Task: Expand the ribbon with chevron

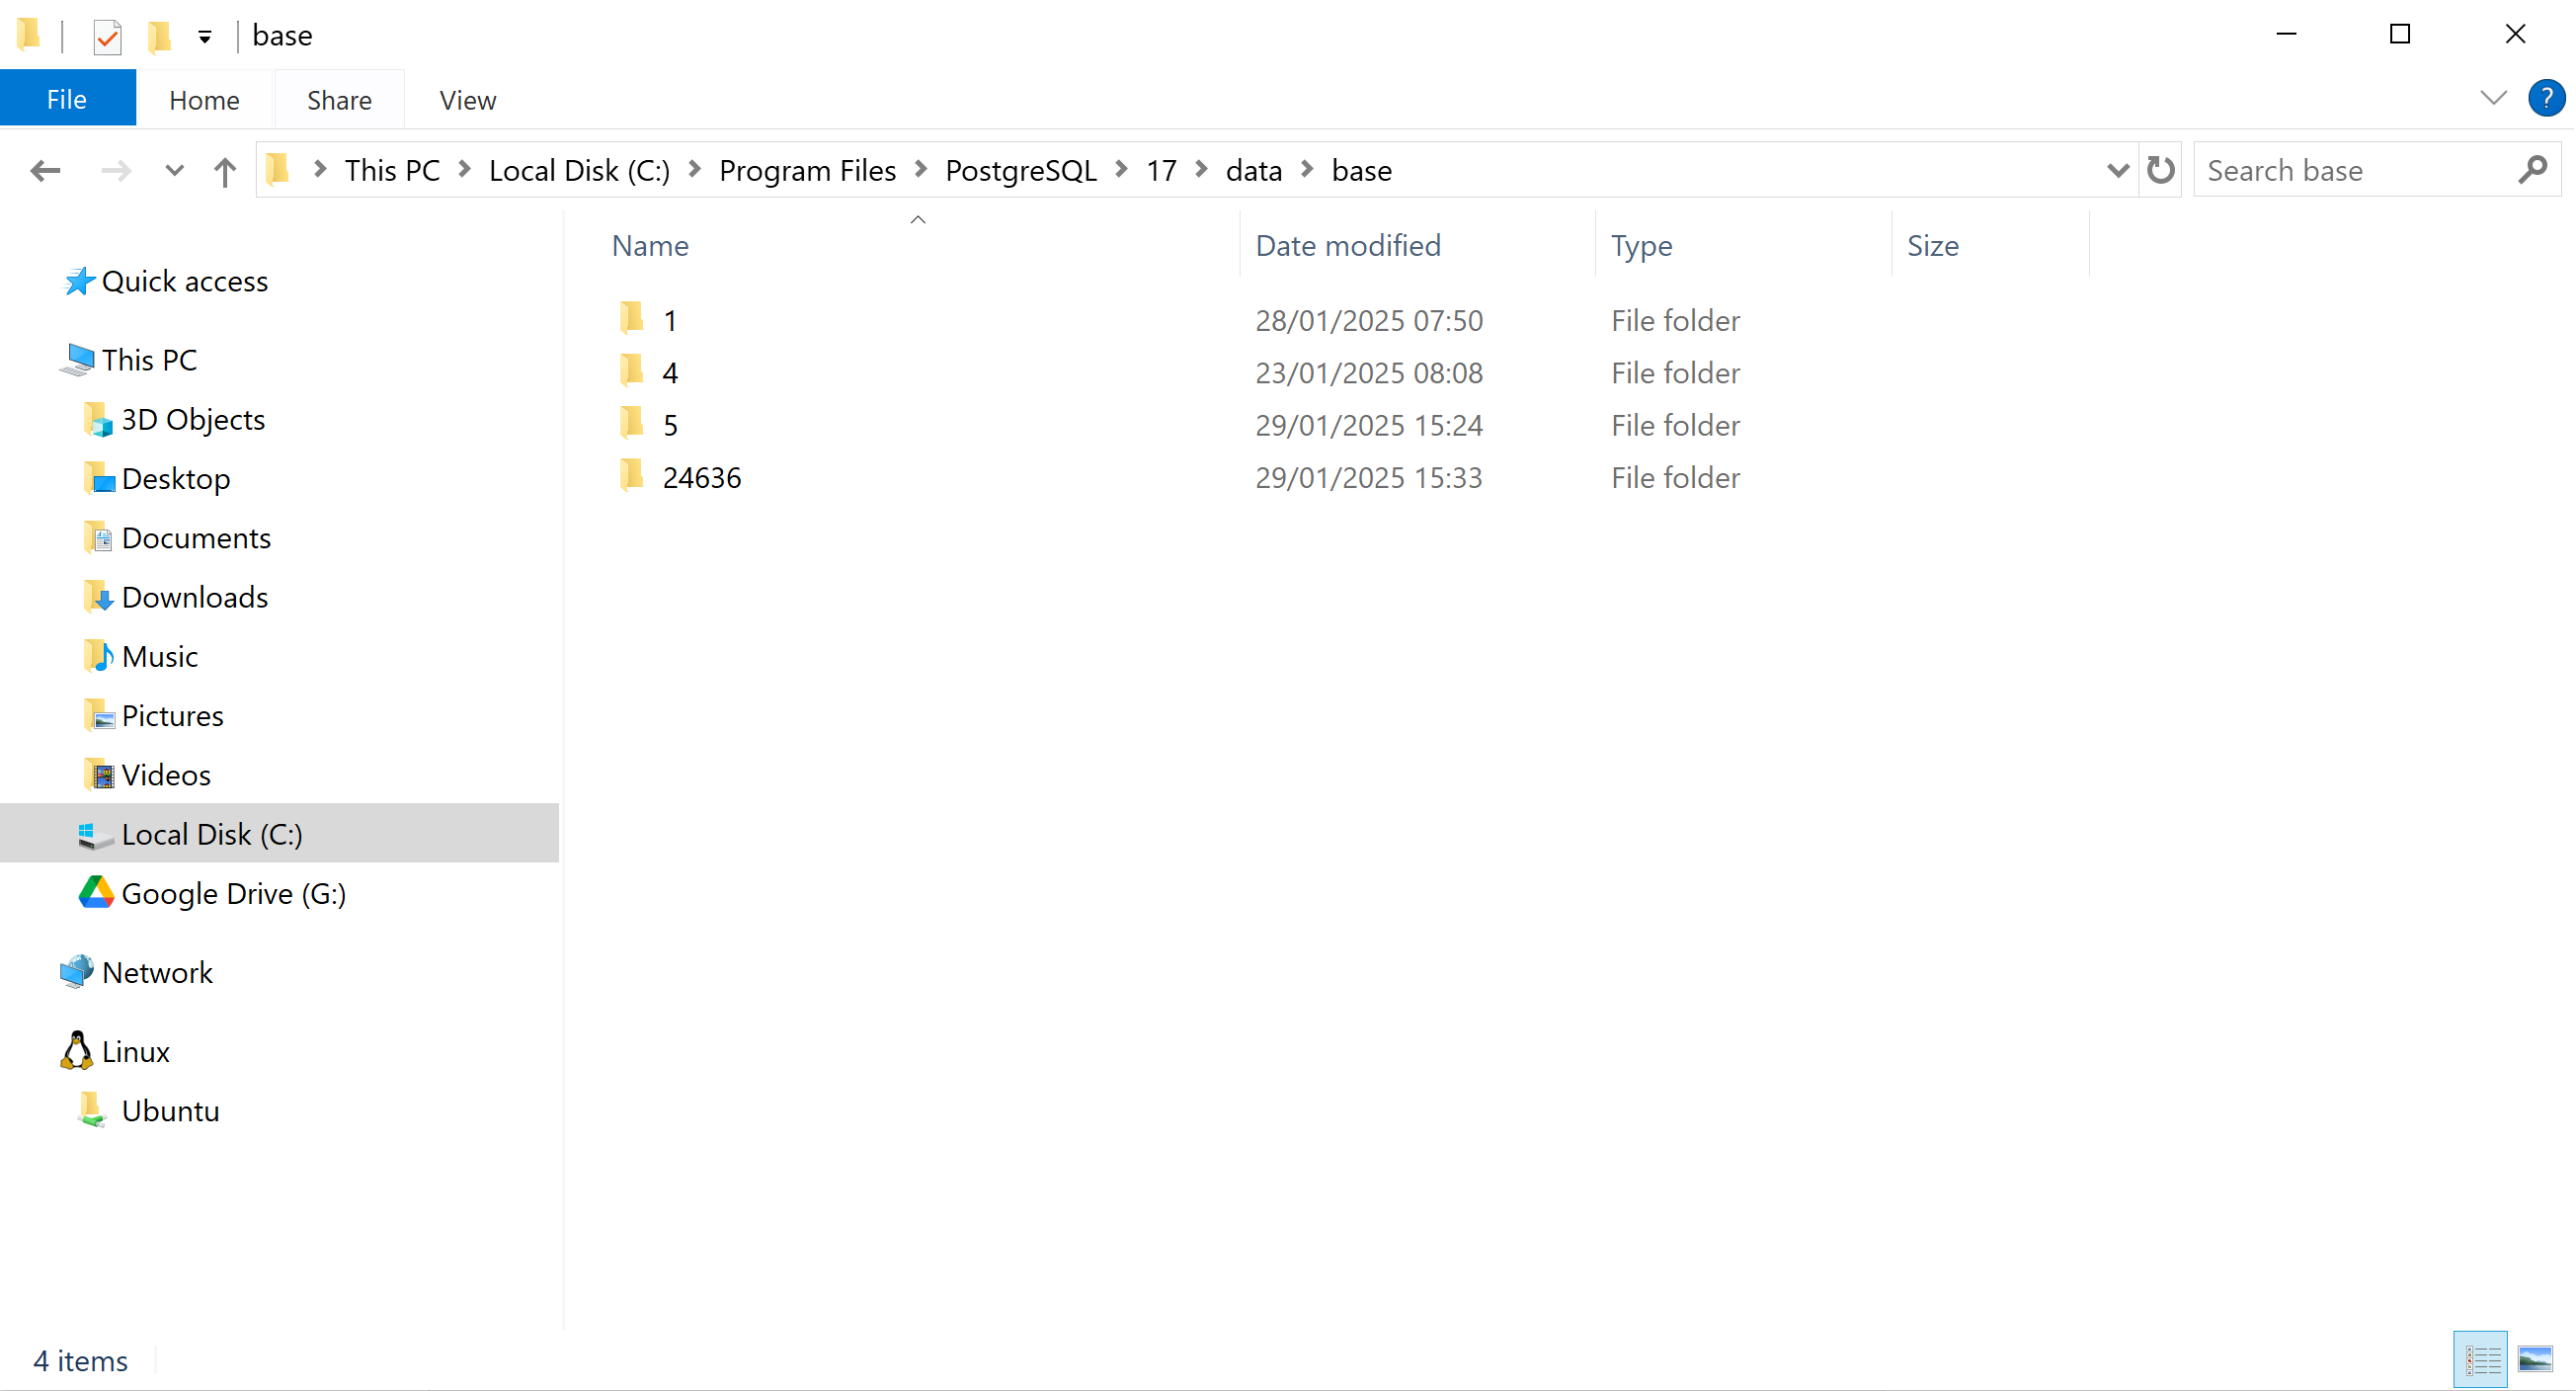Action: point(2493,98)
